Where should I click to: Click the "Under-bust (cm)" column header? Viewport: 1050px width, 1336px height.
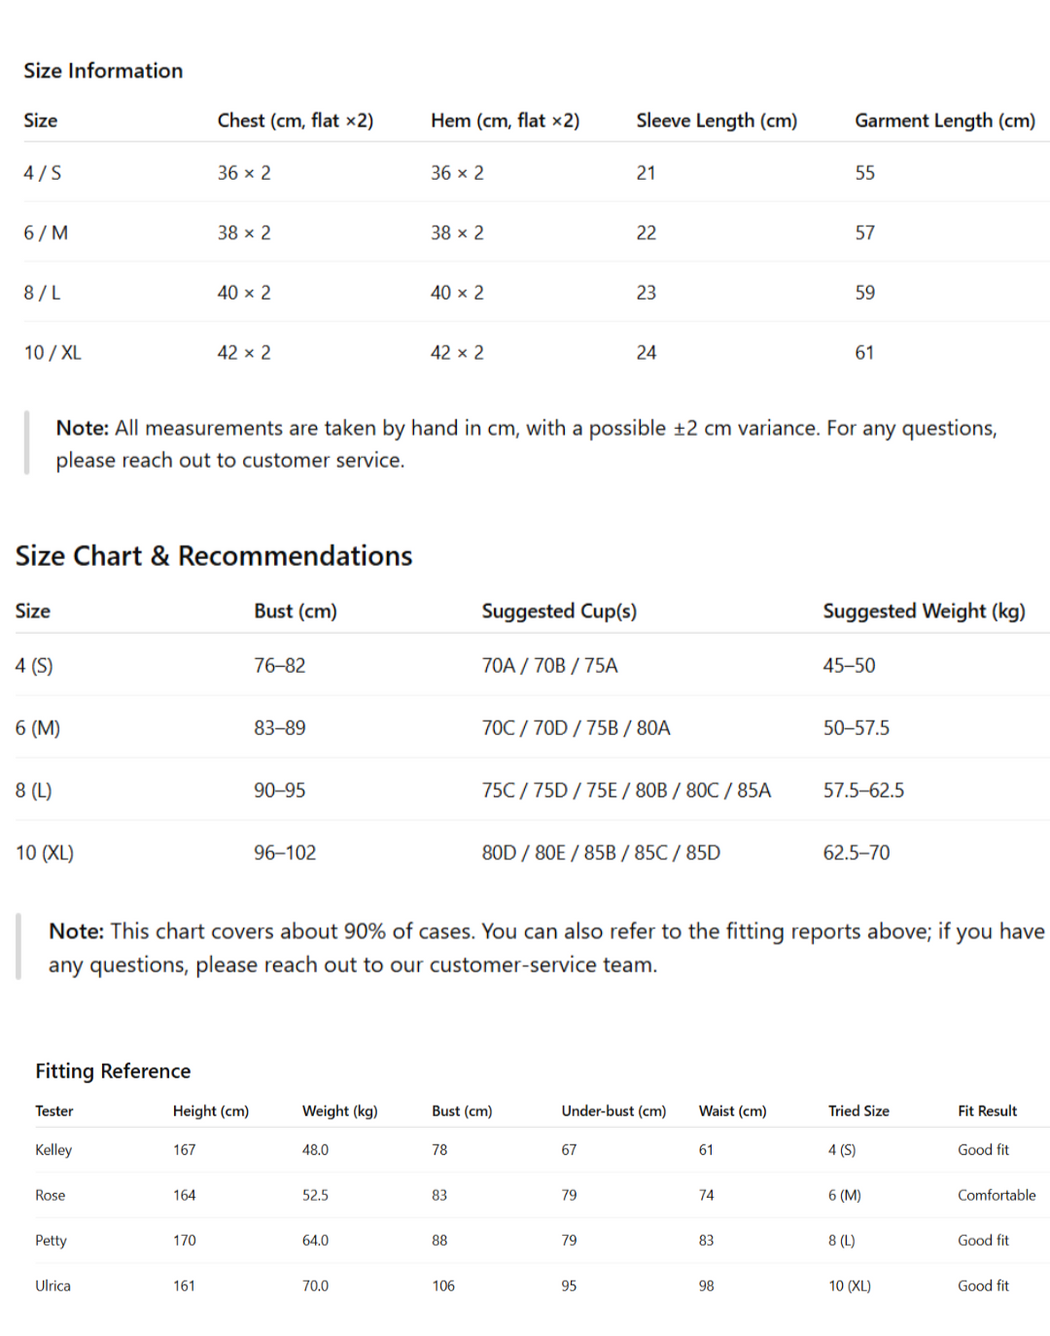613,1111
